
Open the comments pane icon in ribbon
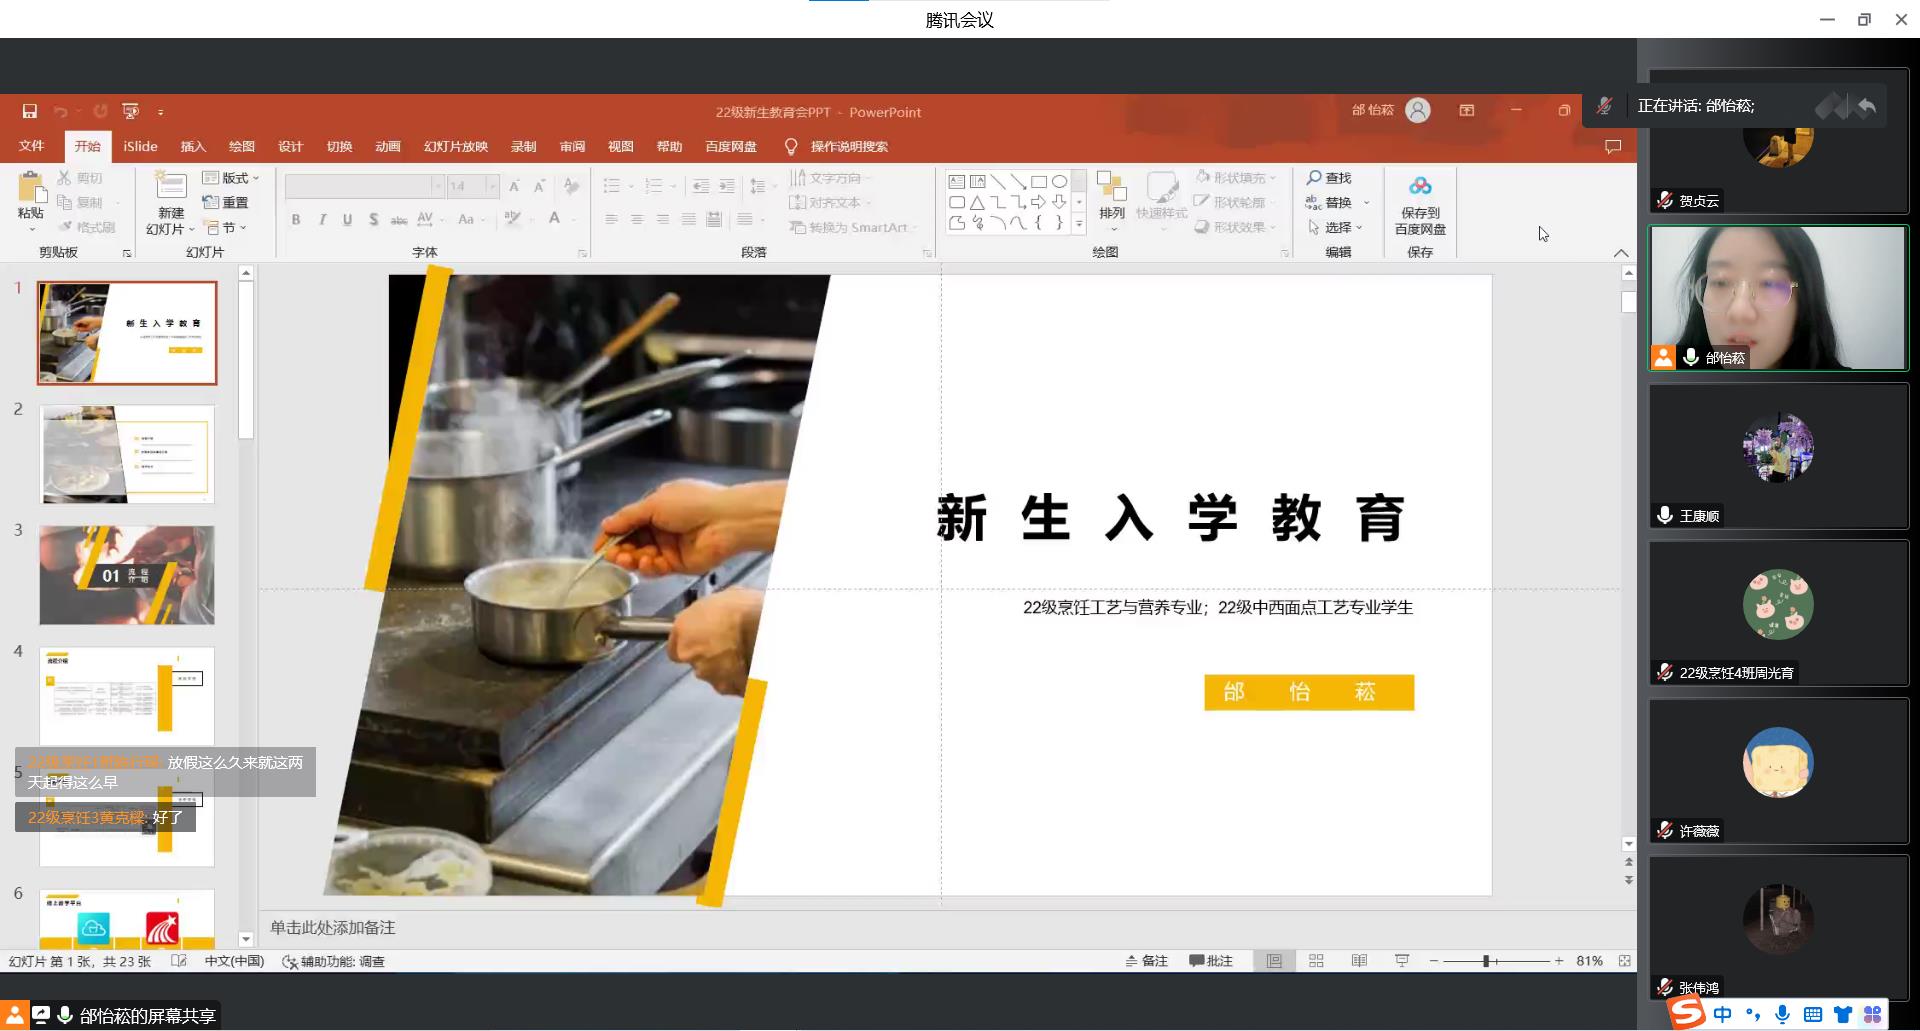click(x=1612, y=147)
